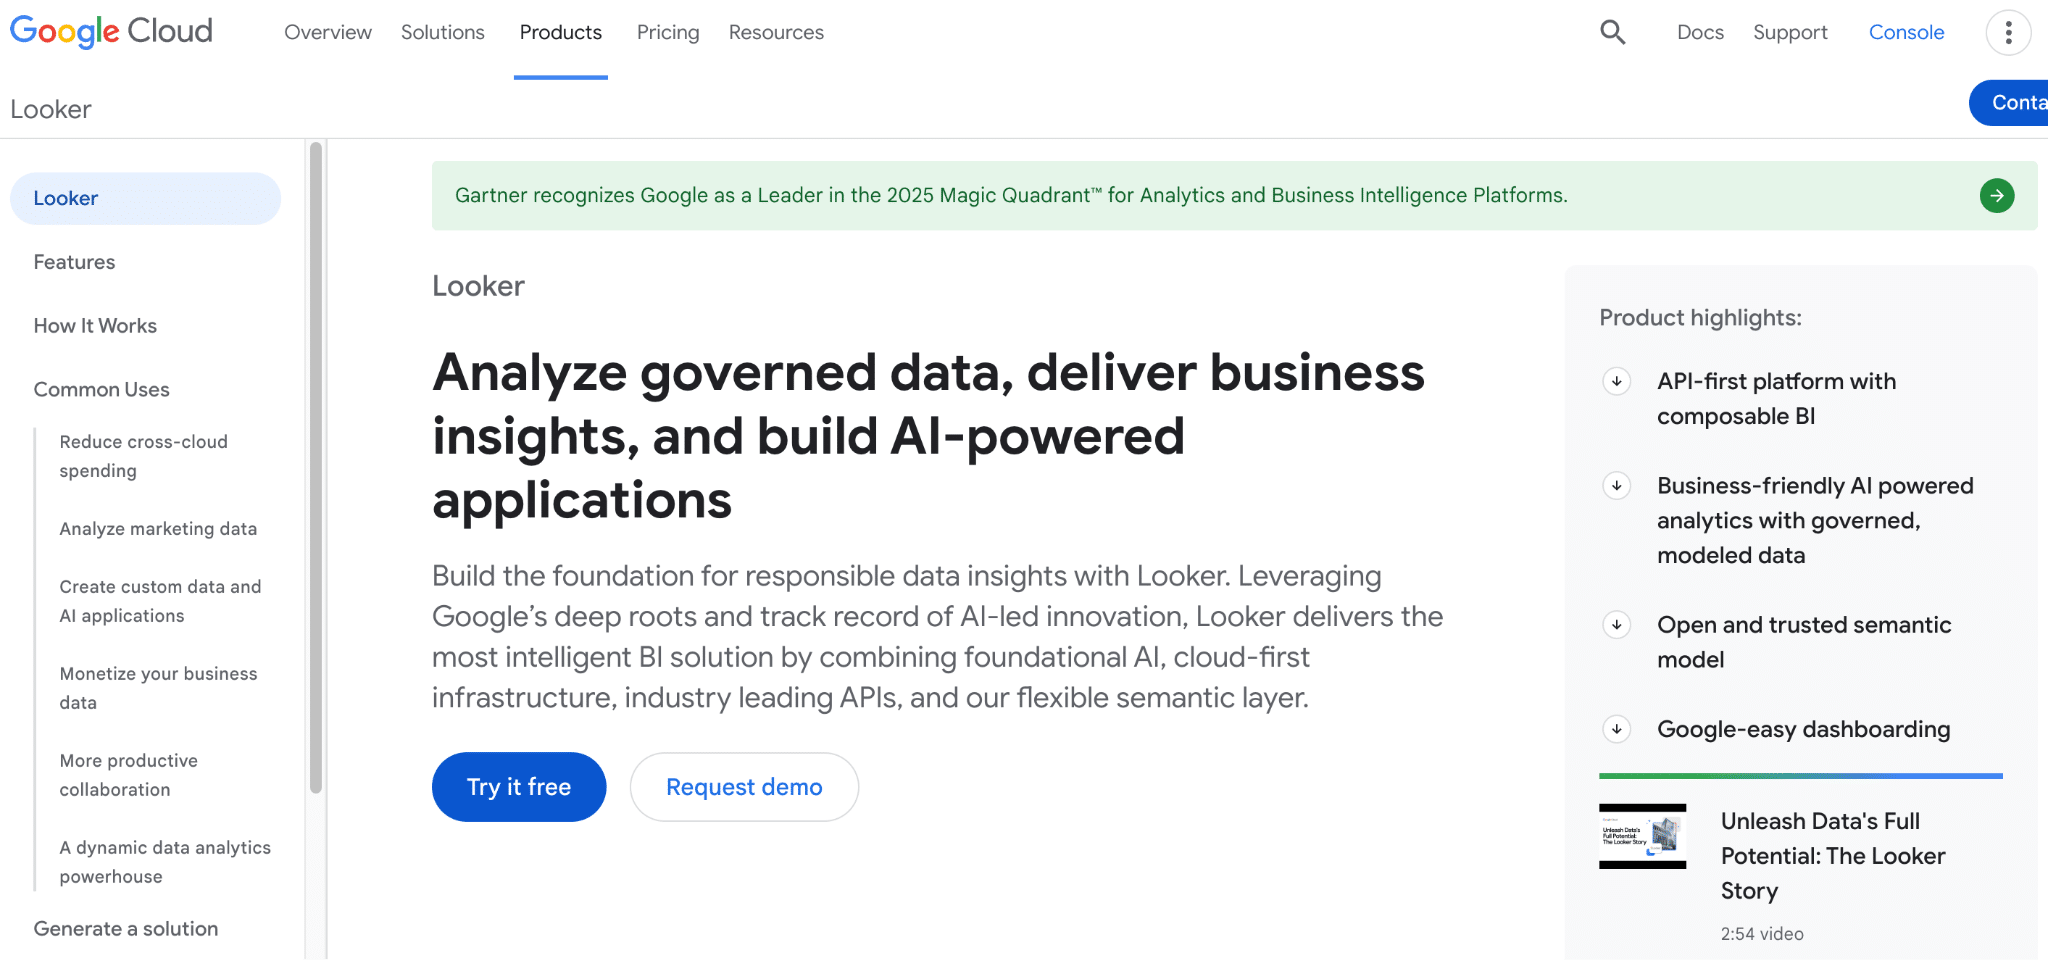
Task: Expand Business-friendly AI powered analytics highlight
Action: pyautogui.click(x=1616, y=486)
